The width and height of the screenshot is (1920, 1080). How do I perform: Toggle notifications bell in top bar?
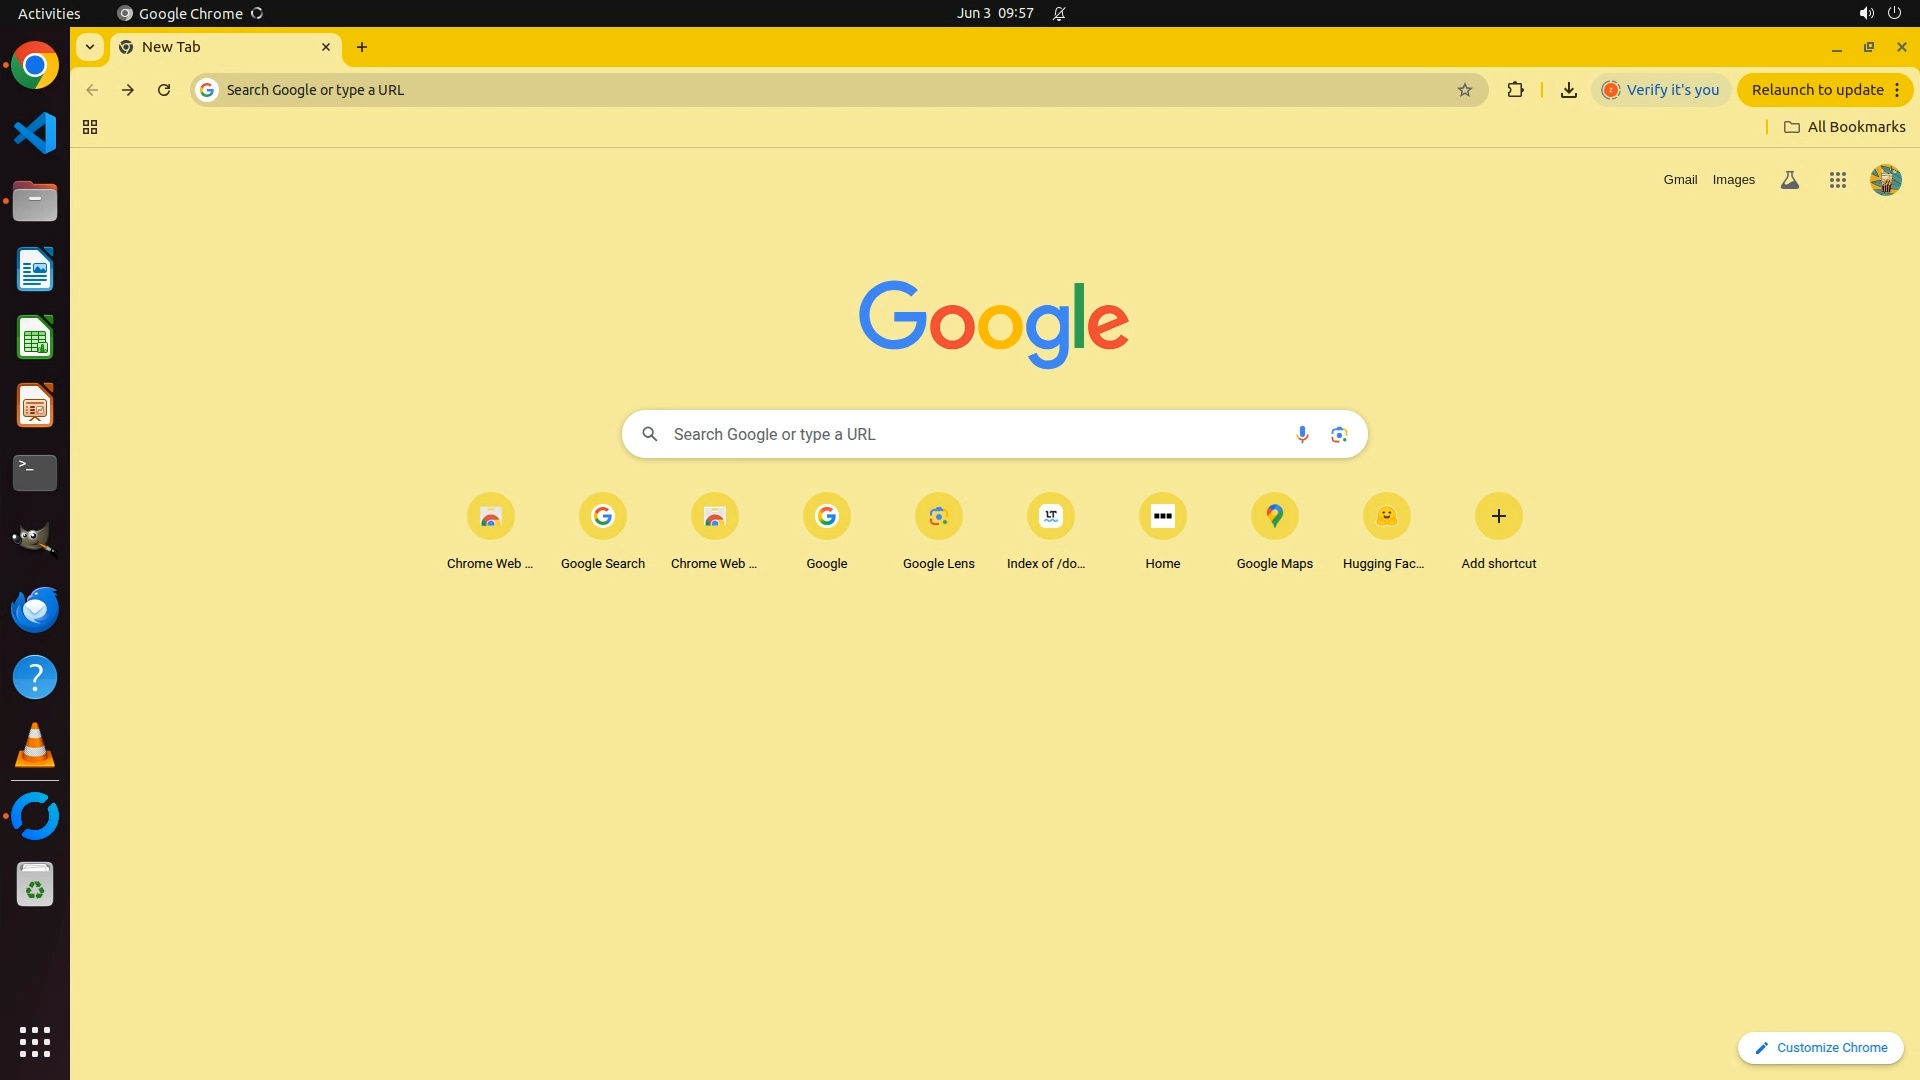tap(1059, 13)
